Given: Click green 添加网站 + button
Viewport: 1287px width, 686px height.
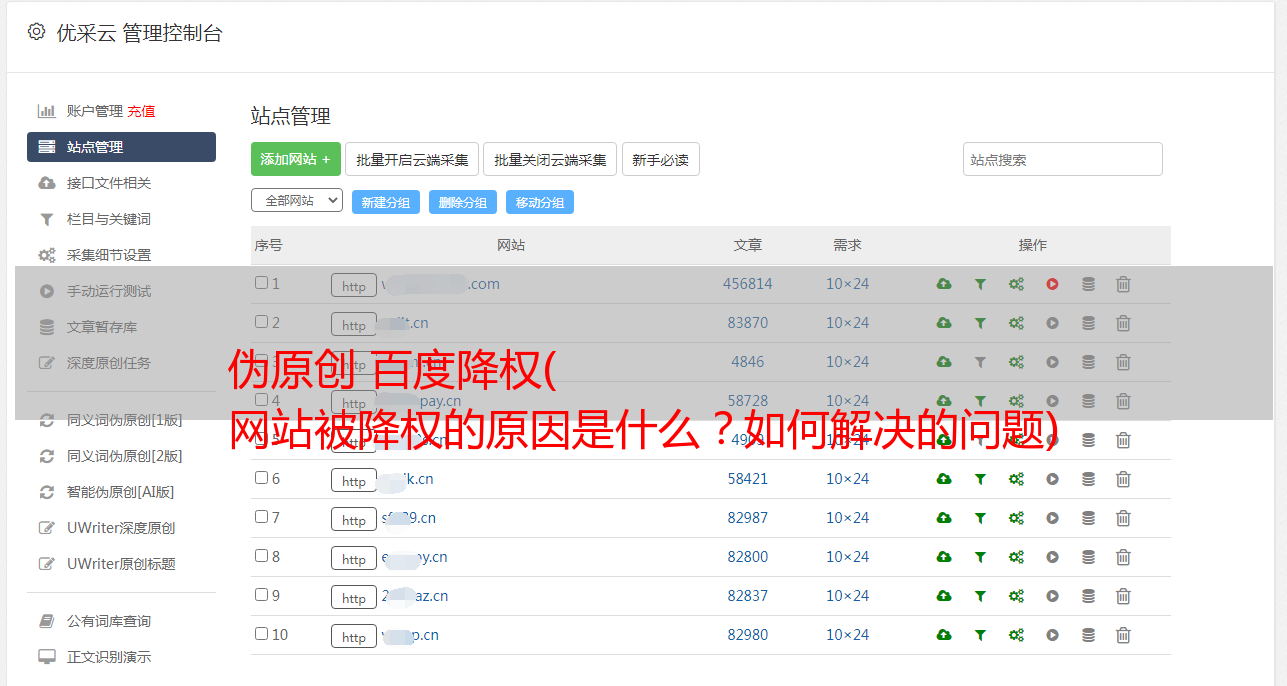Looking at the screenshot, I should (296, 159).
